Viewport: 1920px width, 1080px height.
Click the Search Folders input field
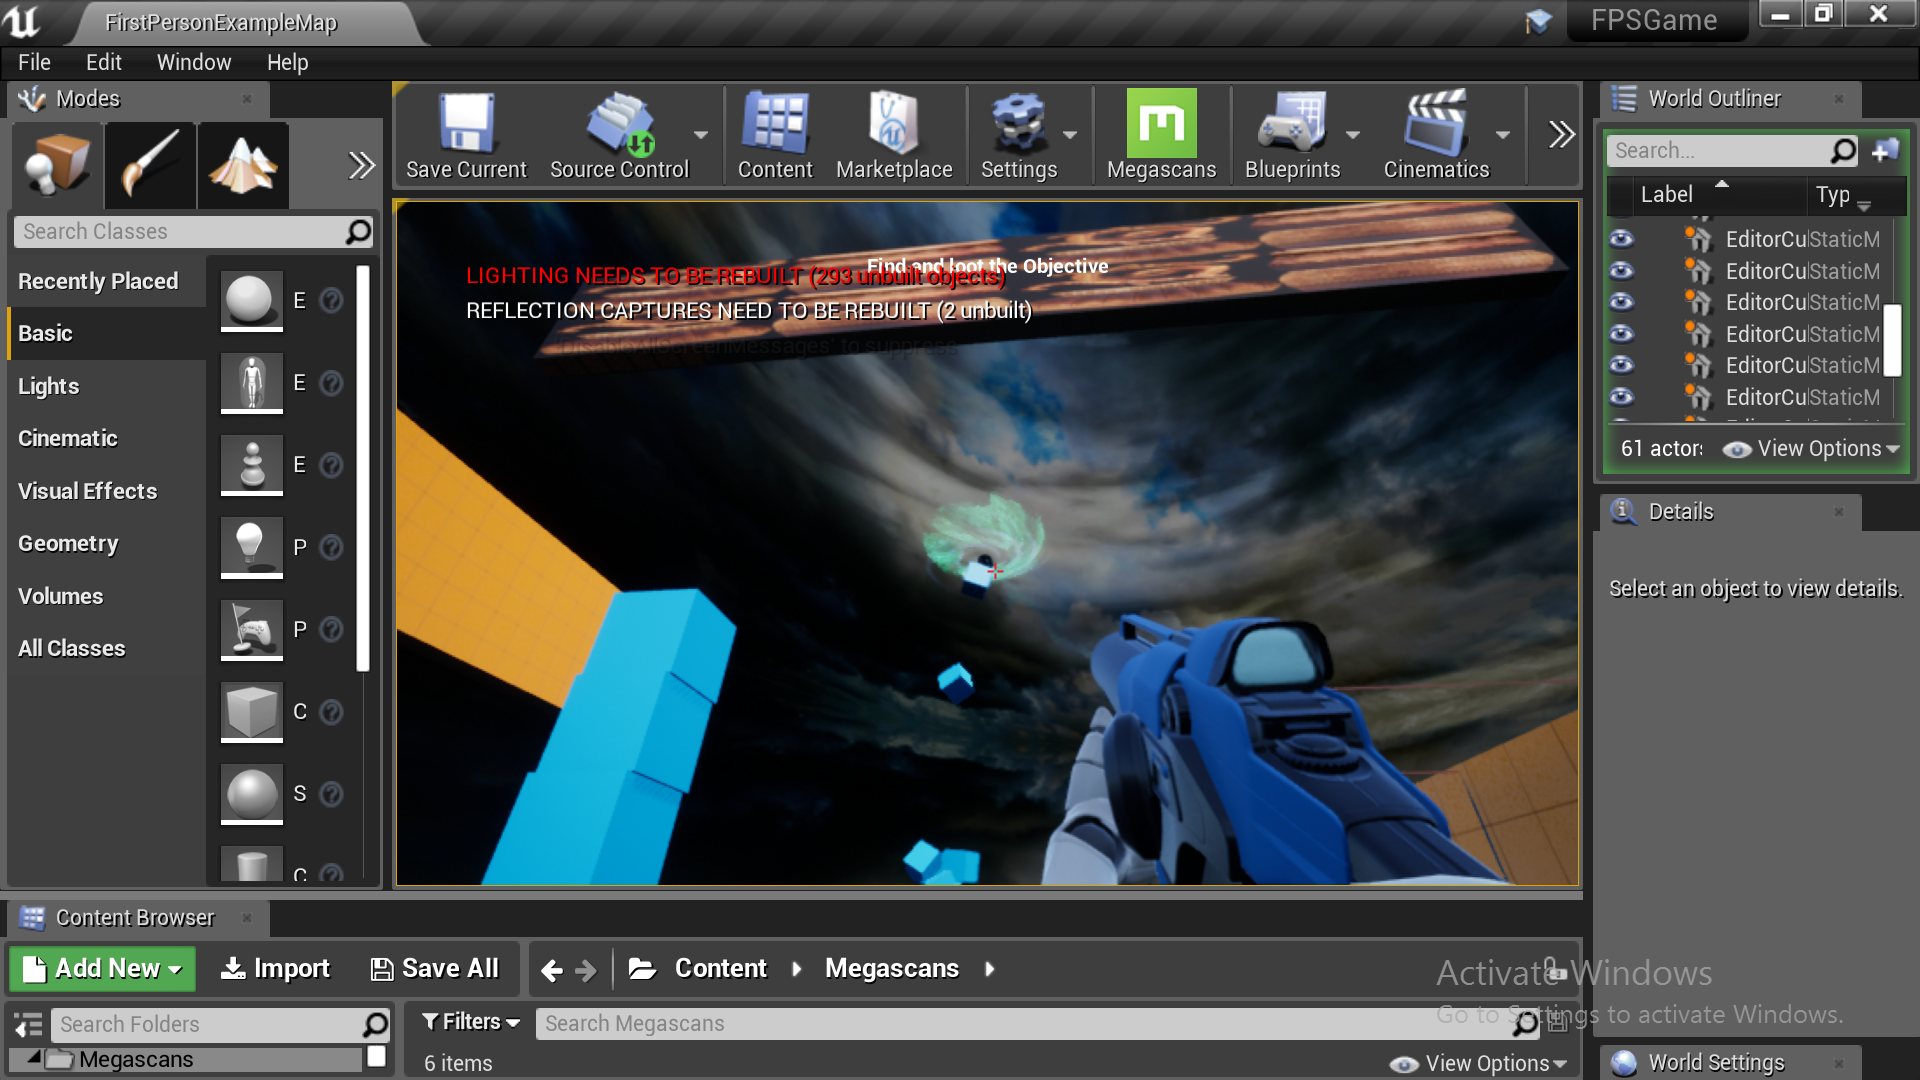coord(219,1025)
